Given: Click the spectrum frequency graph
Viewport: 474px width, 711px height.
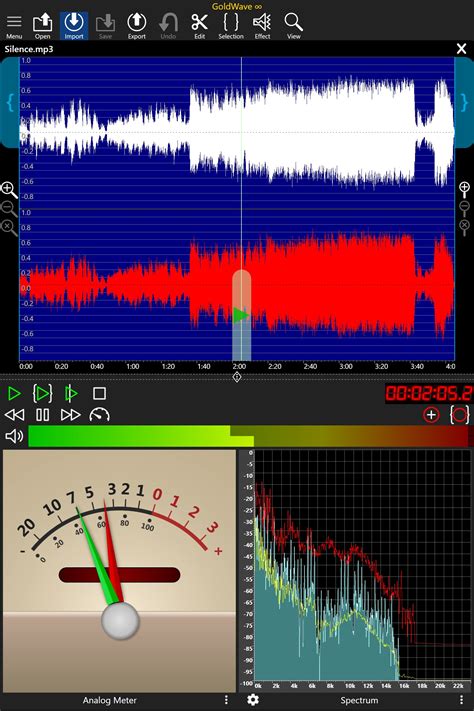Looking at the screenshot, I should point(363,565).
